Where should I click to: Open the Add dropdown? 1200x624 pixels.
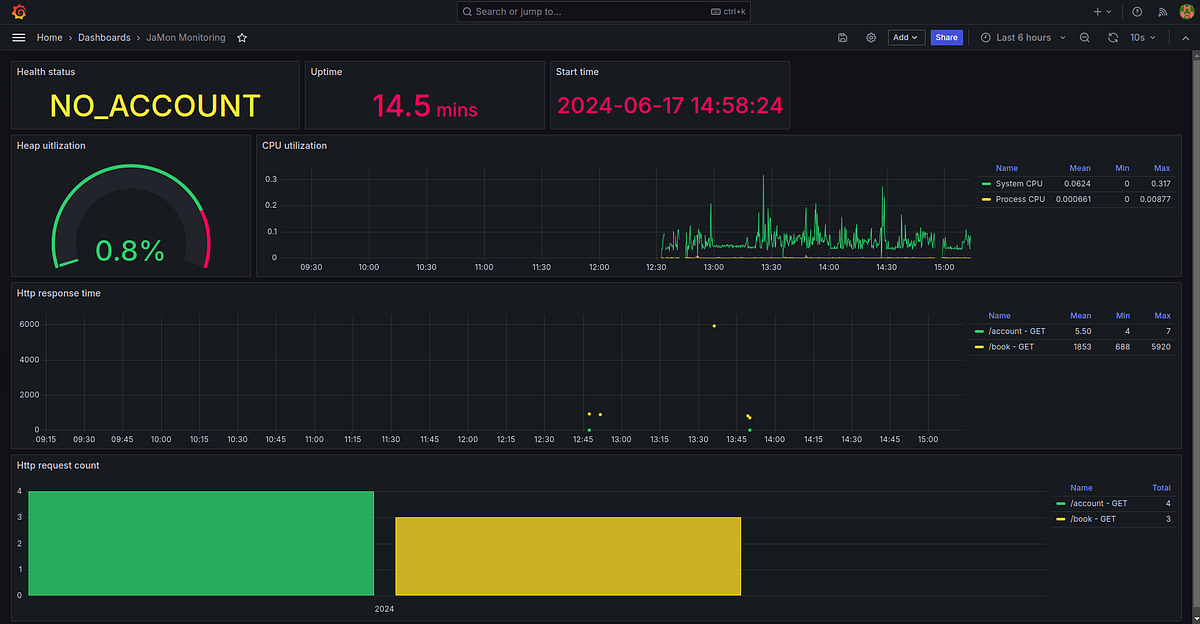905,37
